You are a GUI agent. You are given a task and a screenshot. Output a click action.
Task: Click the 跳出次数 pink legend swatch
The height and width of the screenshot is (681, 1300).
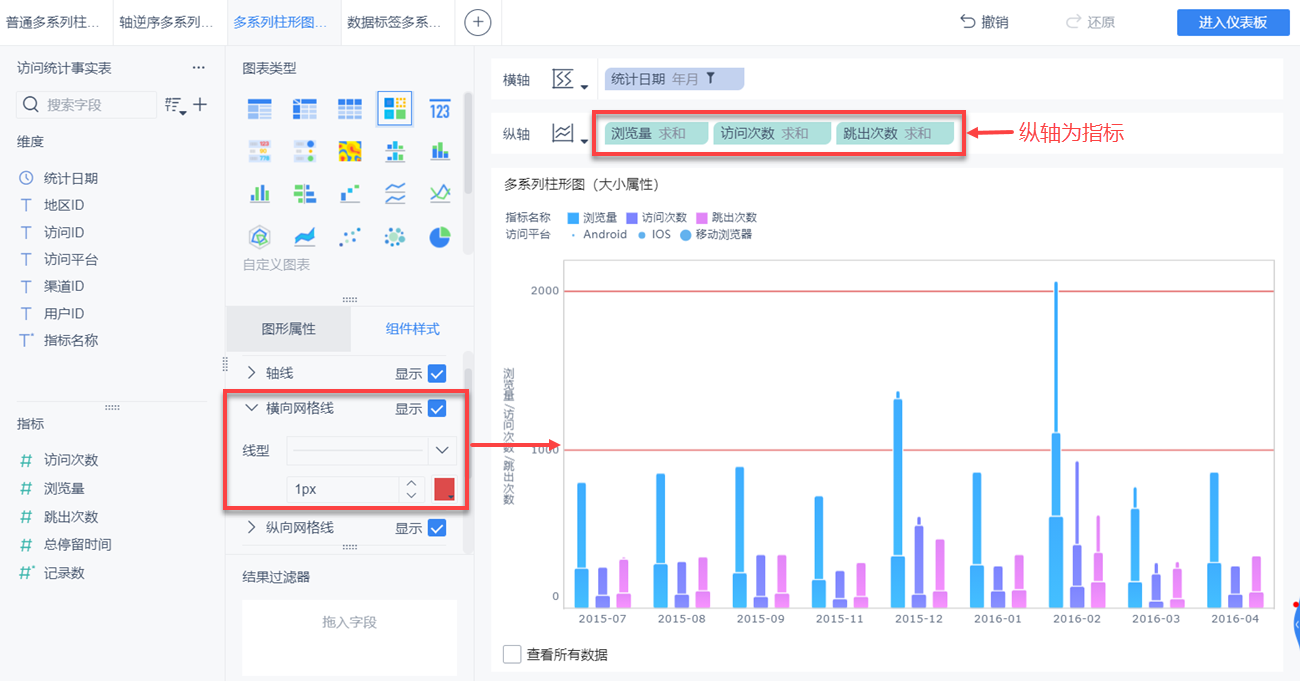(x=702, y=217)
